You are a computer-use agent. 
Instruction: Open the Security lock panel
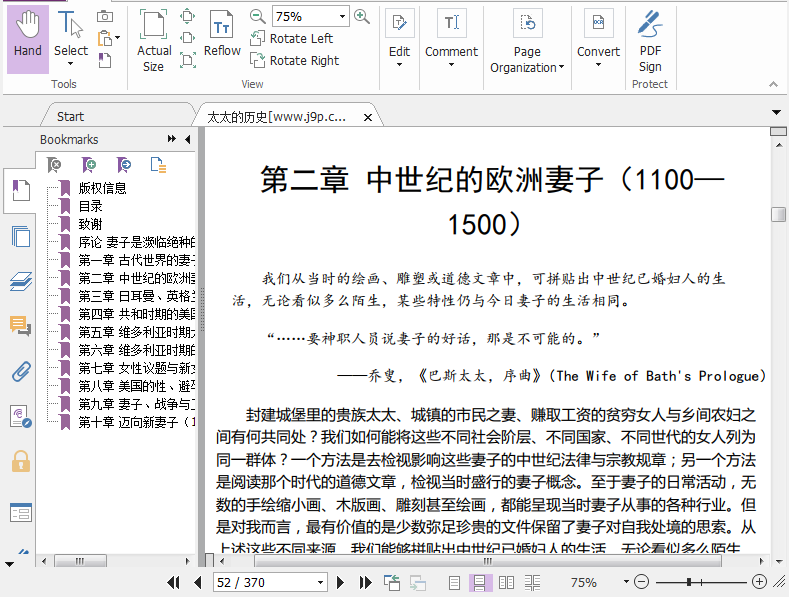pos(20,461)
